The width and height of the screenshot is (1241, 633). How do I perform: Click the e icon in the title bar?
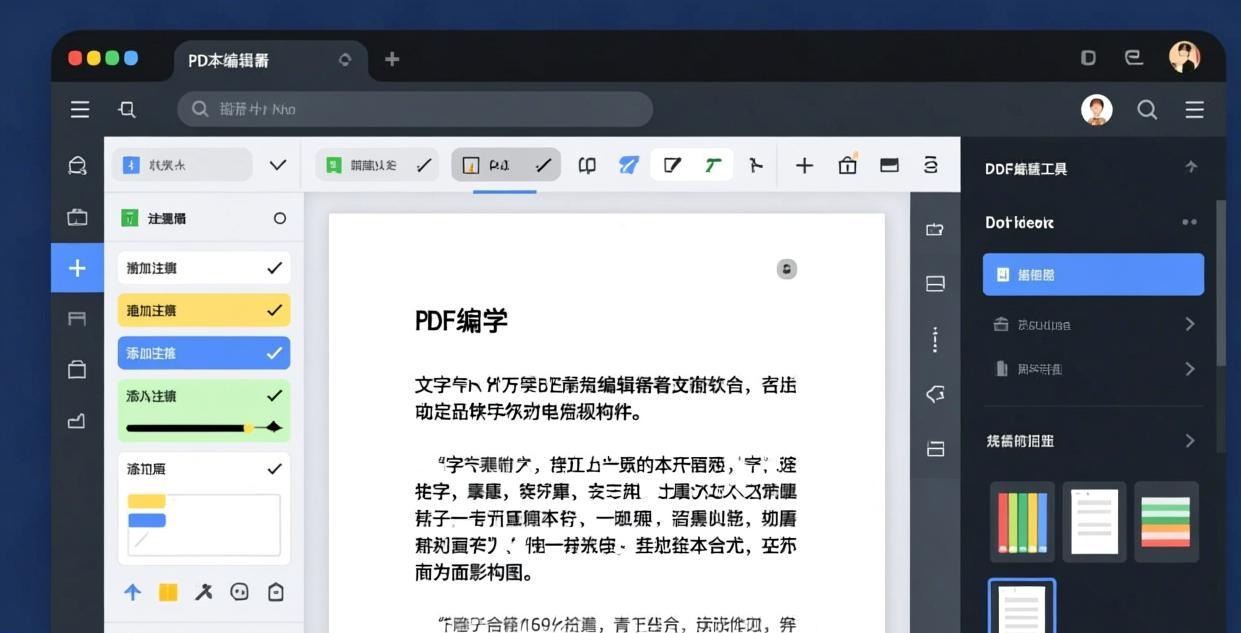1134,58
